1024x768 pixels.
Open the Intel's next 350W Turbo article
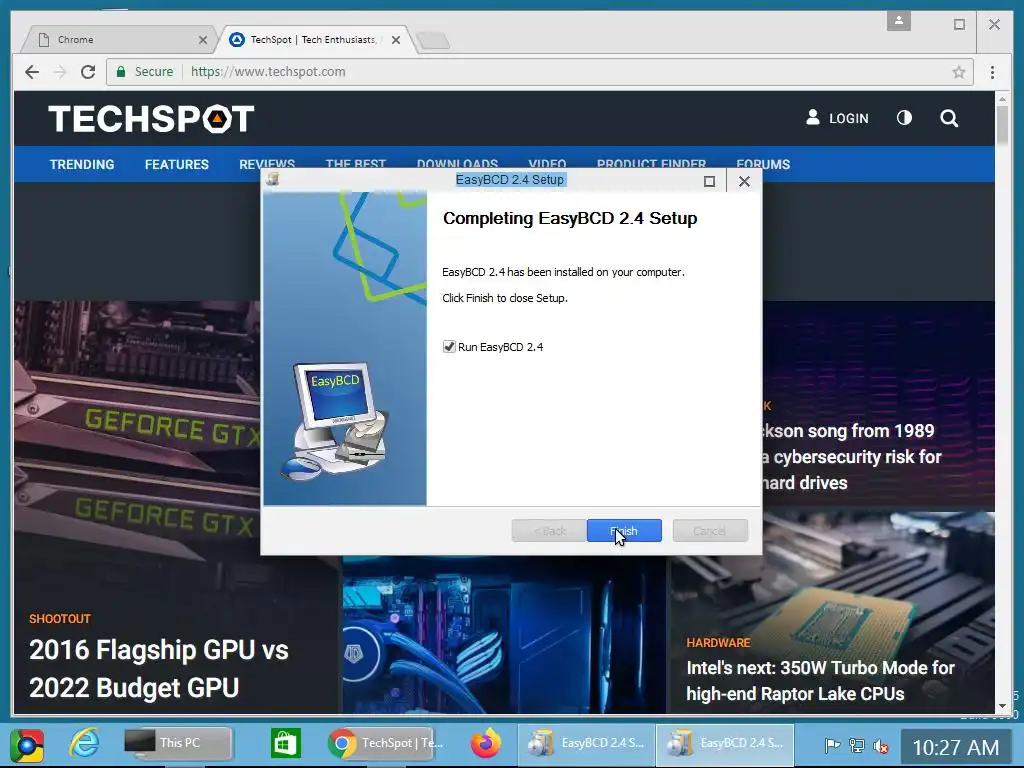coord(820,680)
